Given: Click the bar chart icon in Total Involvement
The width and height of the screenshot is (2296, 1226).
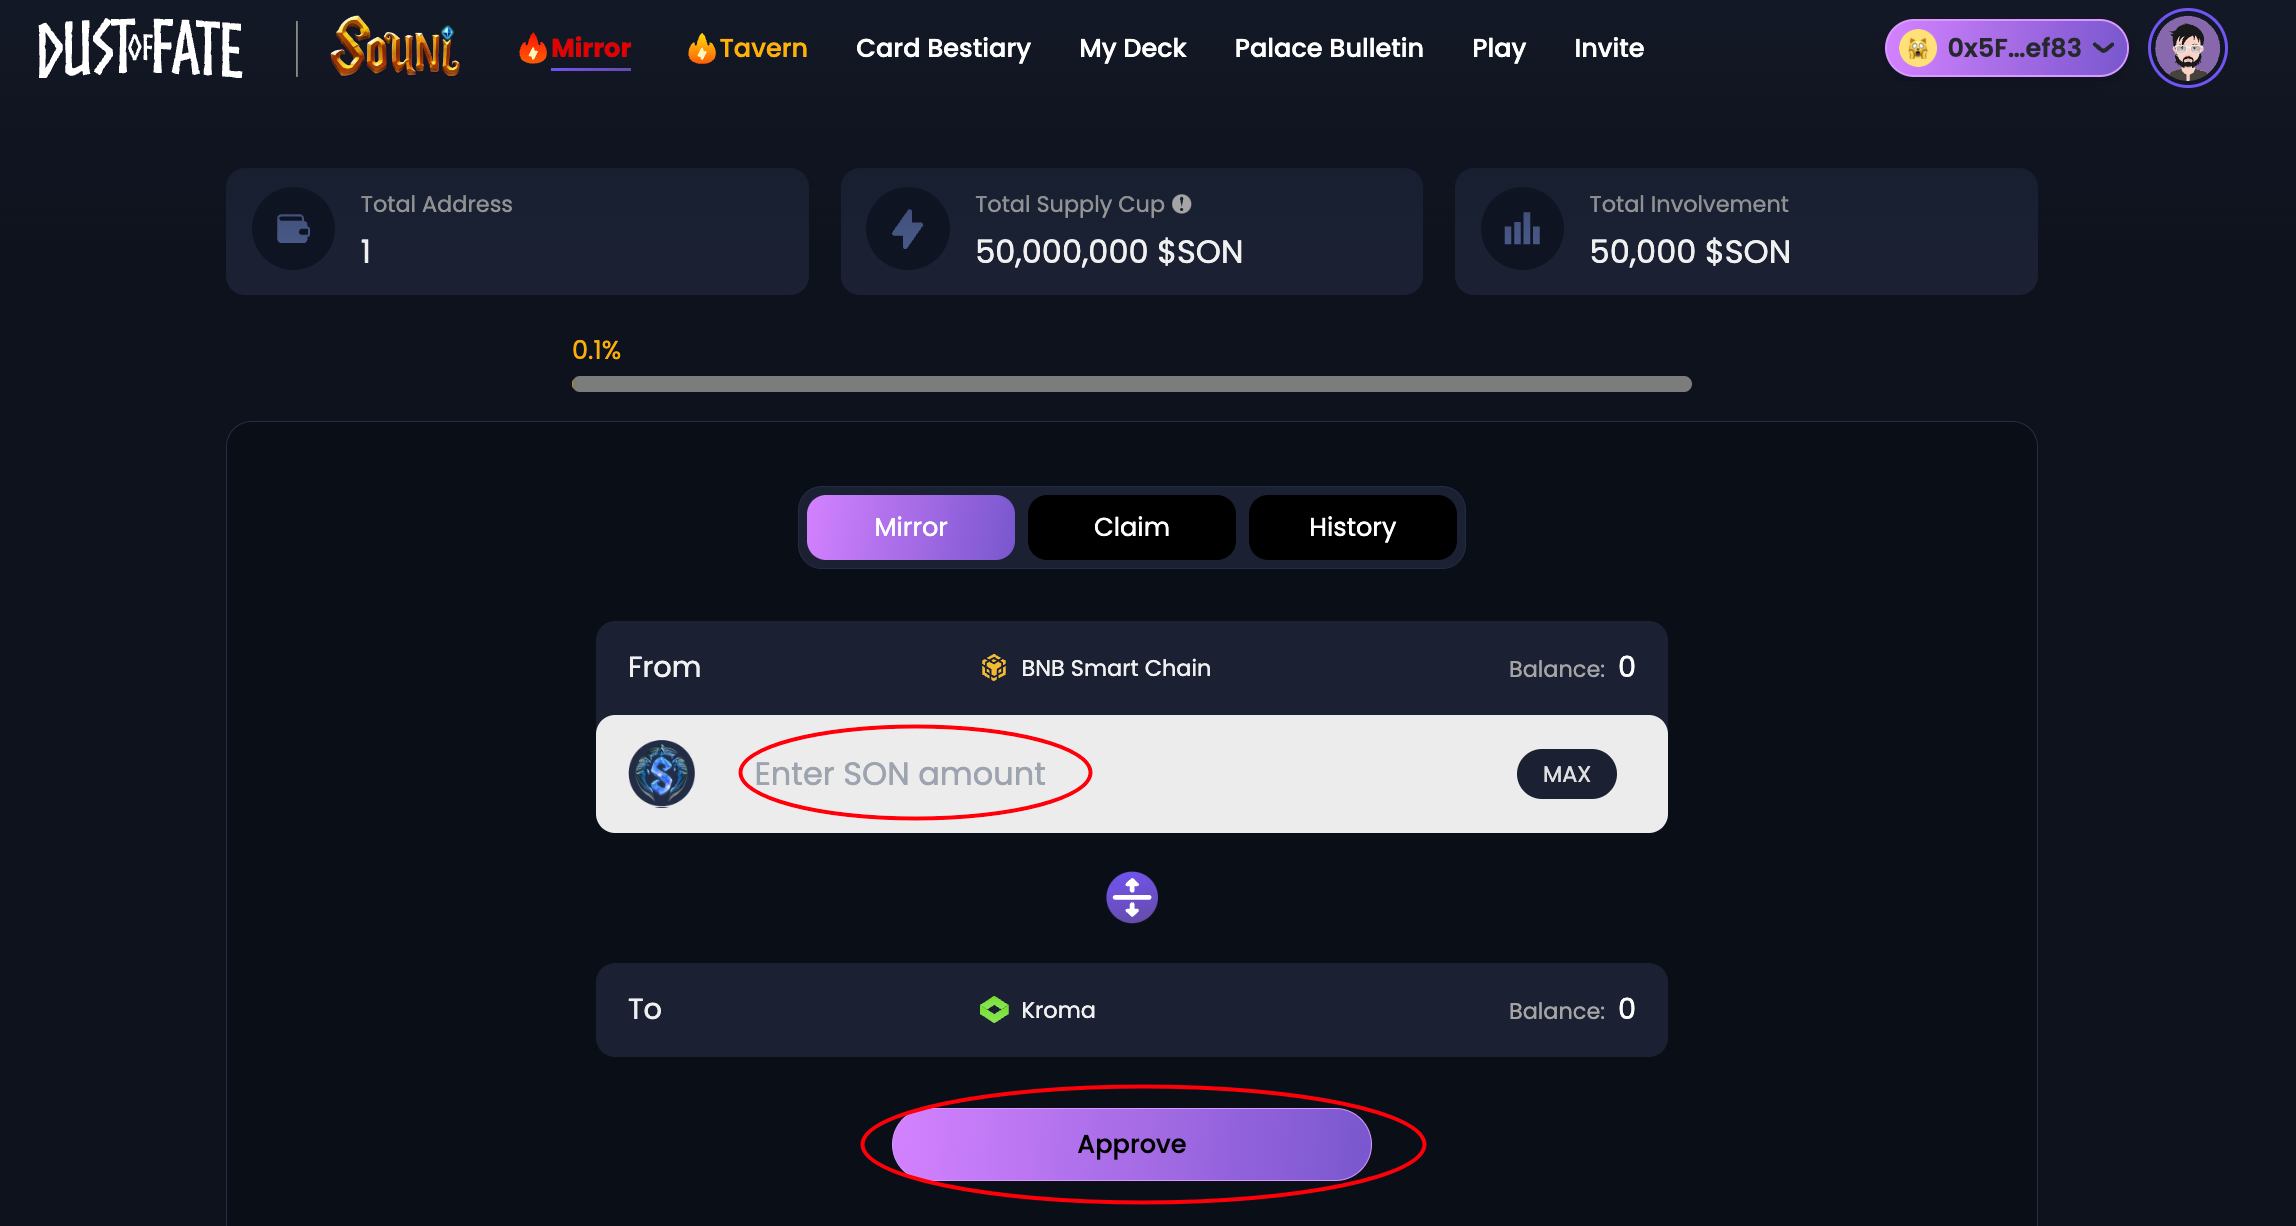Looking at the screenshot, I should coord(1522,229).
